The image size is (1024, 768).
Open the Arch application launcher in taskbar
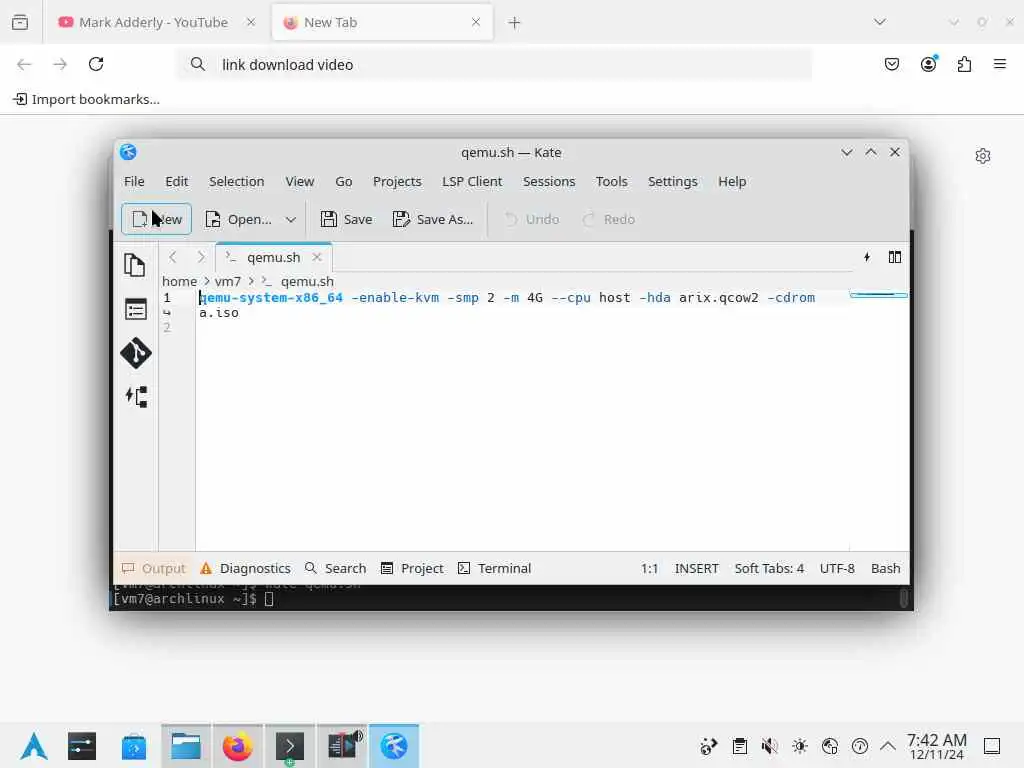(34, 746)
